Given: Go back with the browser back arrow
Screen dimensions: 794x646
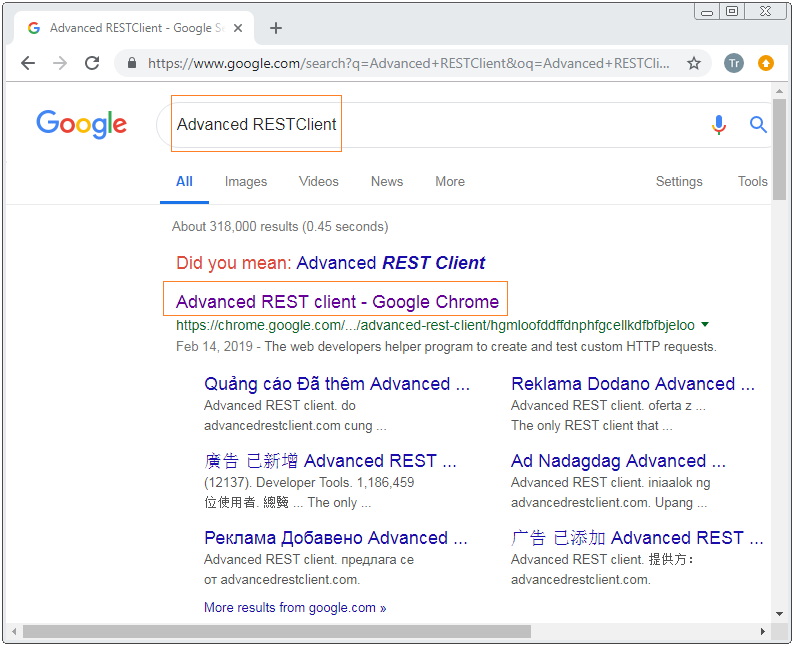Looking at the screenshot, I should (x=28, y=63).
